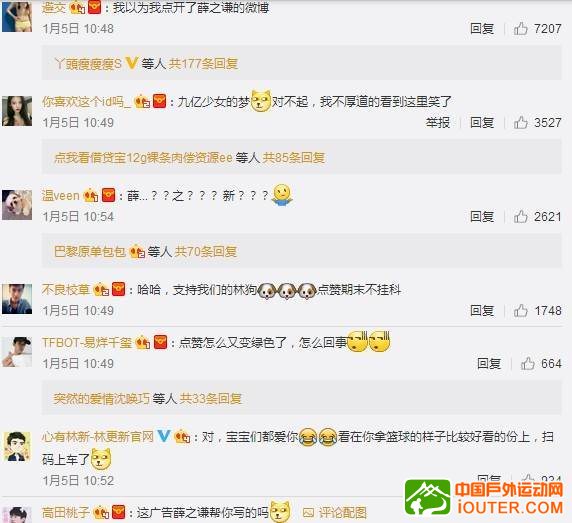Visit 高田桃子 user profile
Image resolution: width=572 pixels, height=523 pixels.
tap(66, 512)
